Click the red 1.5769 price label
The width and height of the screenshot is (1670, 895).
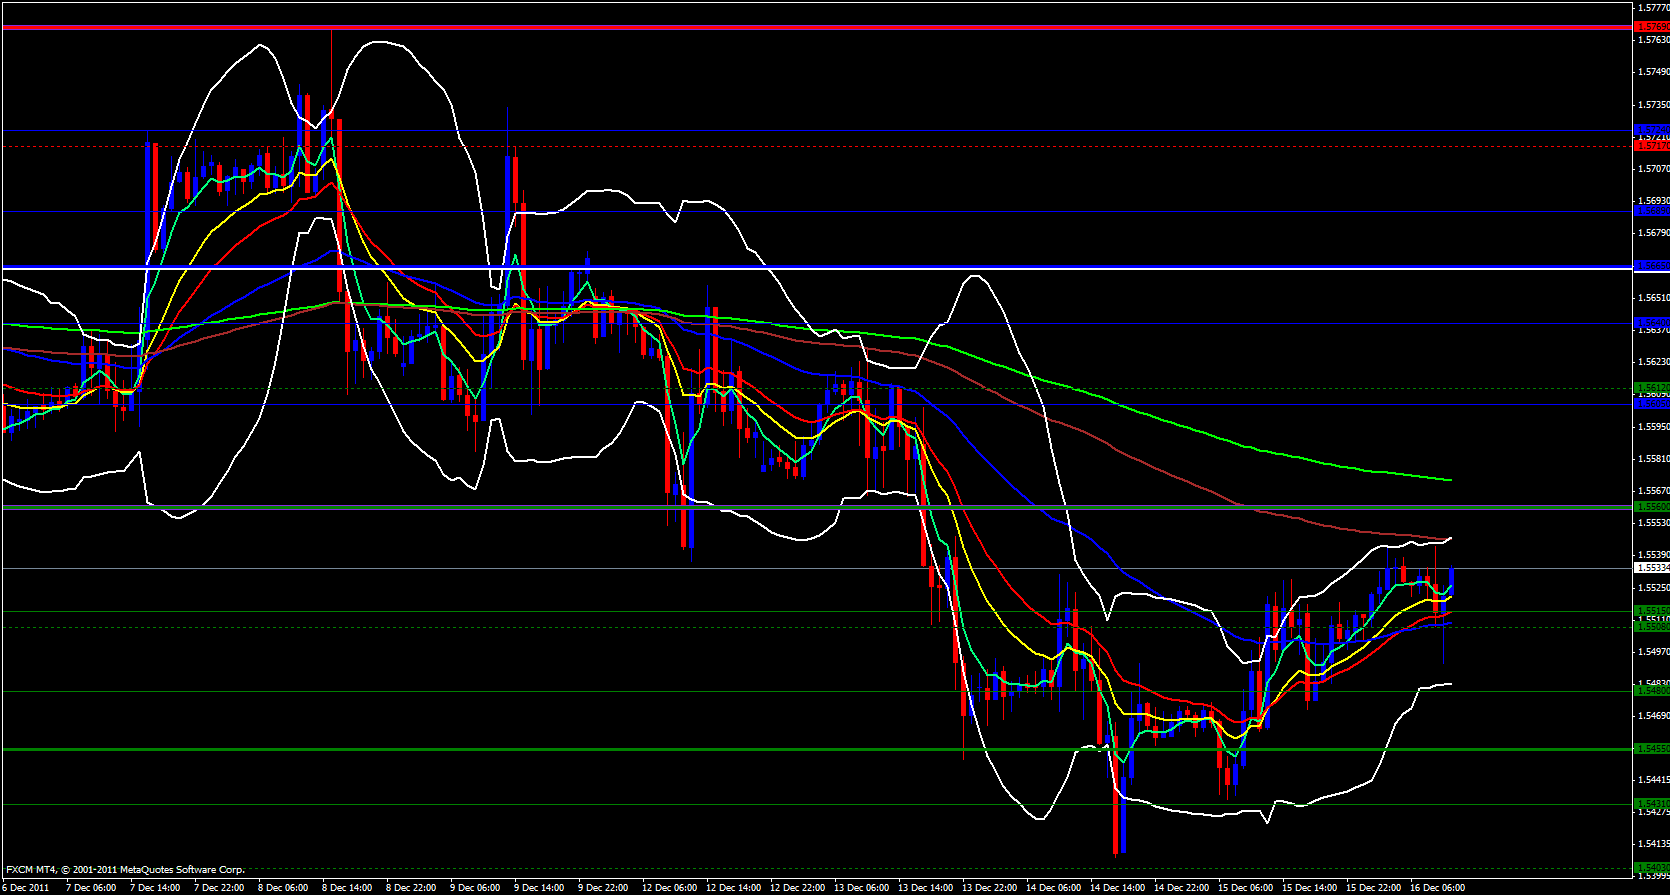coord(1651,27)
